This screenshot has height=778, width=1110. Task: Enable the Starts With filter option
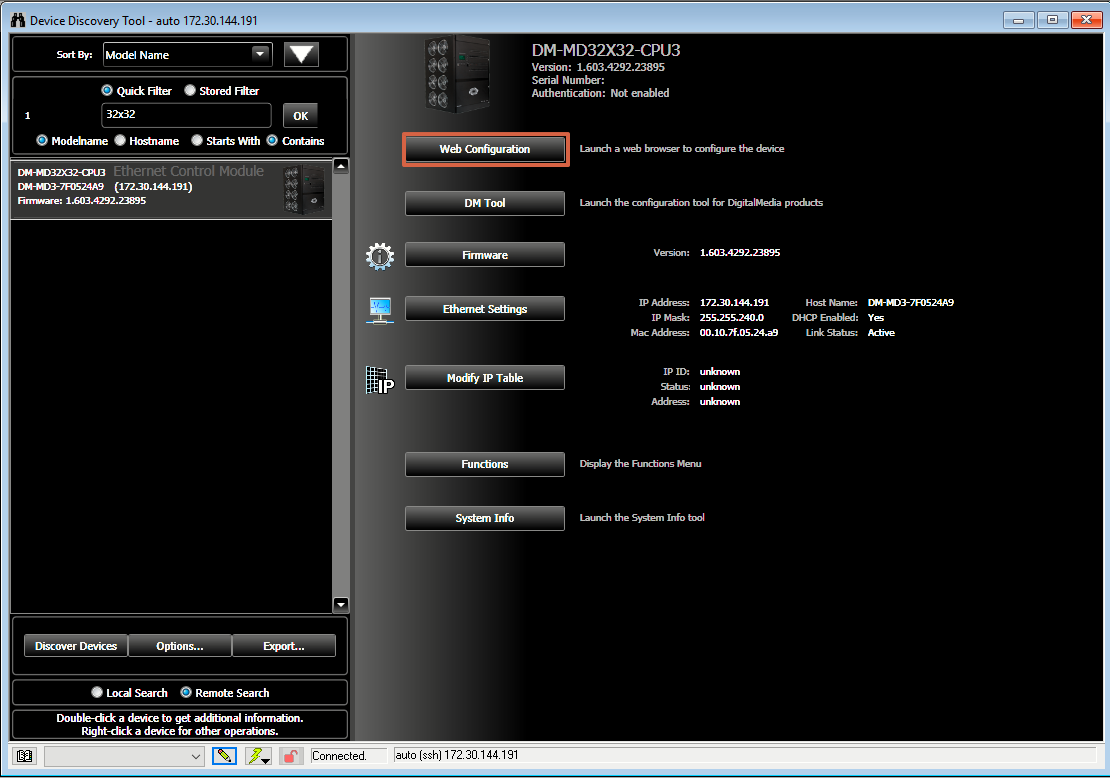click(x=197, y=141)
